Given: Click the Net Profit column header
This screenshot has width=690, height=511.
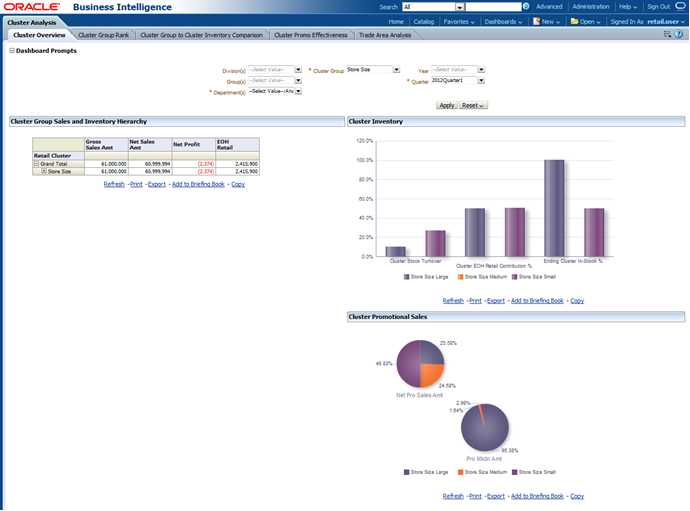Looking at the screenshot, I should coord(194,144).
